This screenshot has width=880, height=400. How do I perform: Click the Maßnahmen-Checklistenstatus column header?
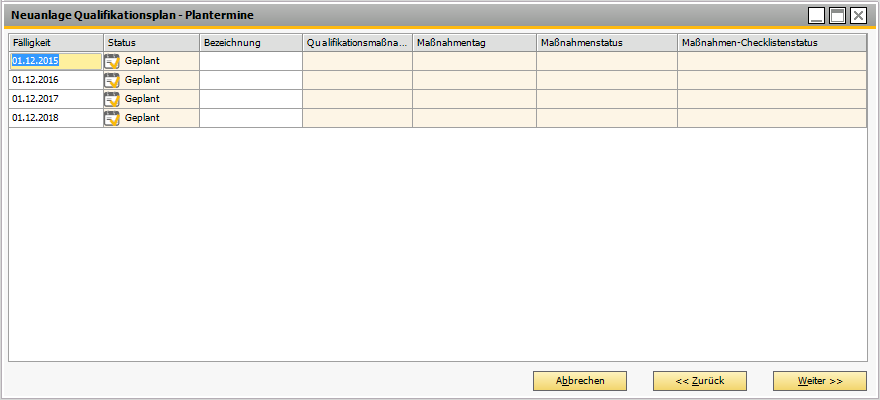tap(771, 43)
